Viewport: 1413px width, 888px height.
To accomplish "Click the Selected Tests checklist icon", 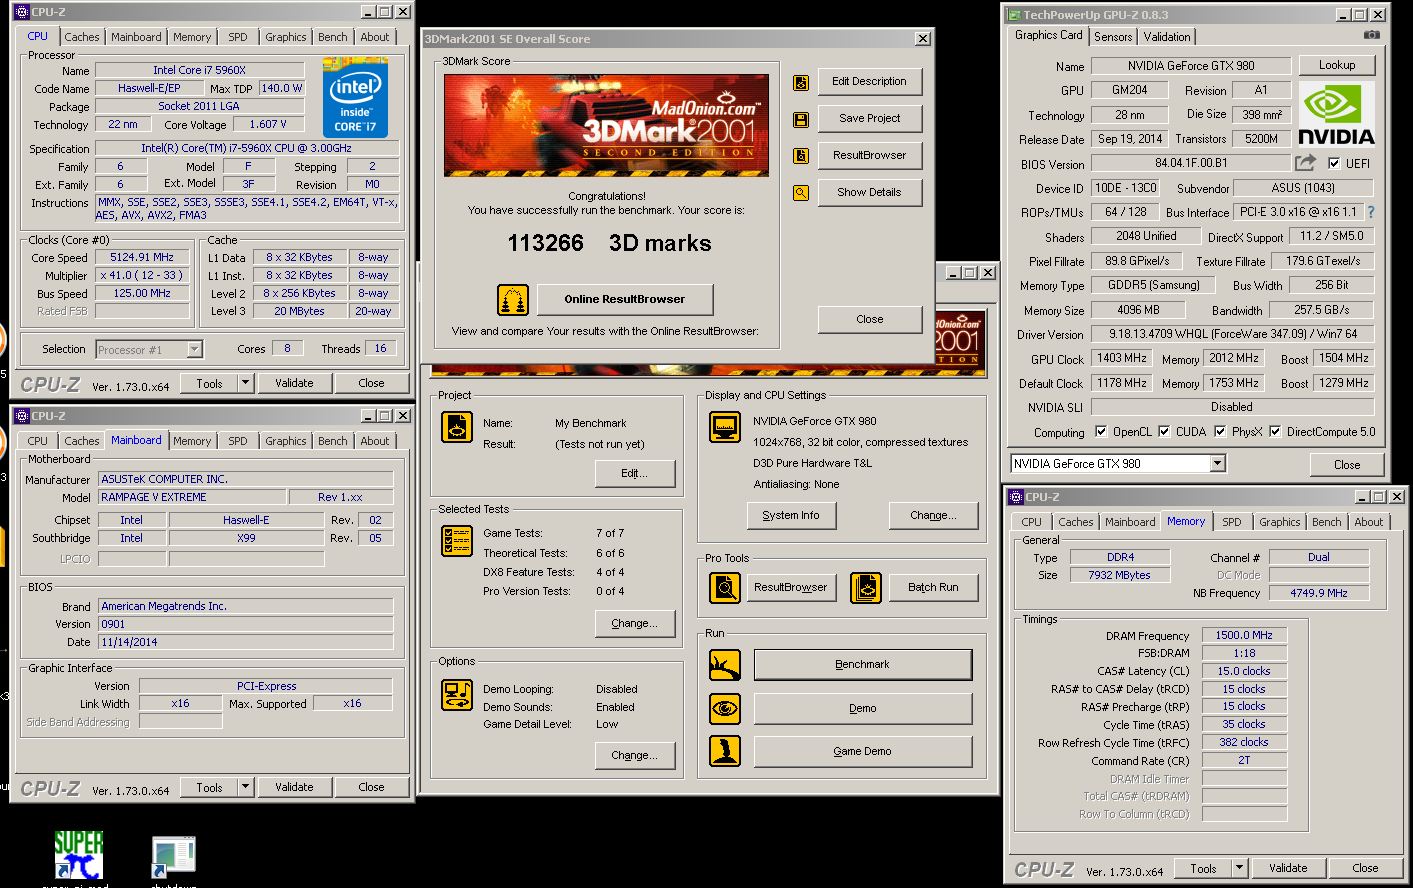I will coord(456,541).
